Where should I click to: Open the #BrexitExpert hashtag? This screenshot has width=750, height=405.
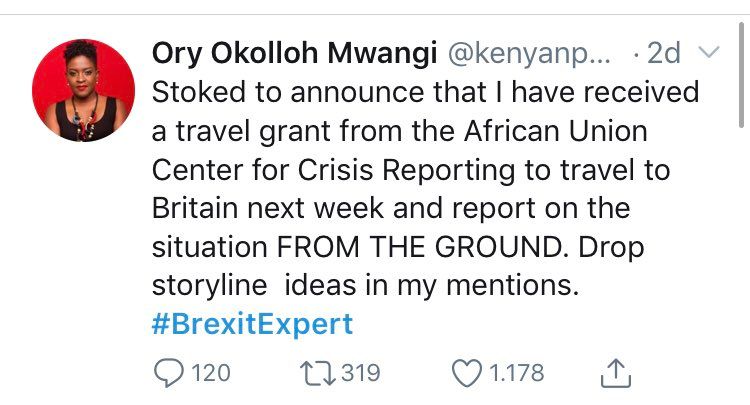pyautogui.click(x=252, y=325)
